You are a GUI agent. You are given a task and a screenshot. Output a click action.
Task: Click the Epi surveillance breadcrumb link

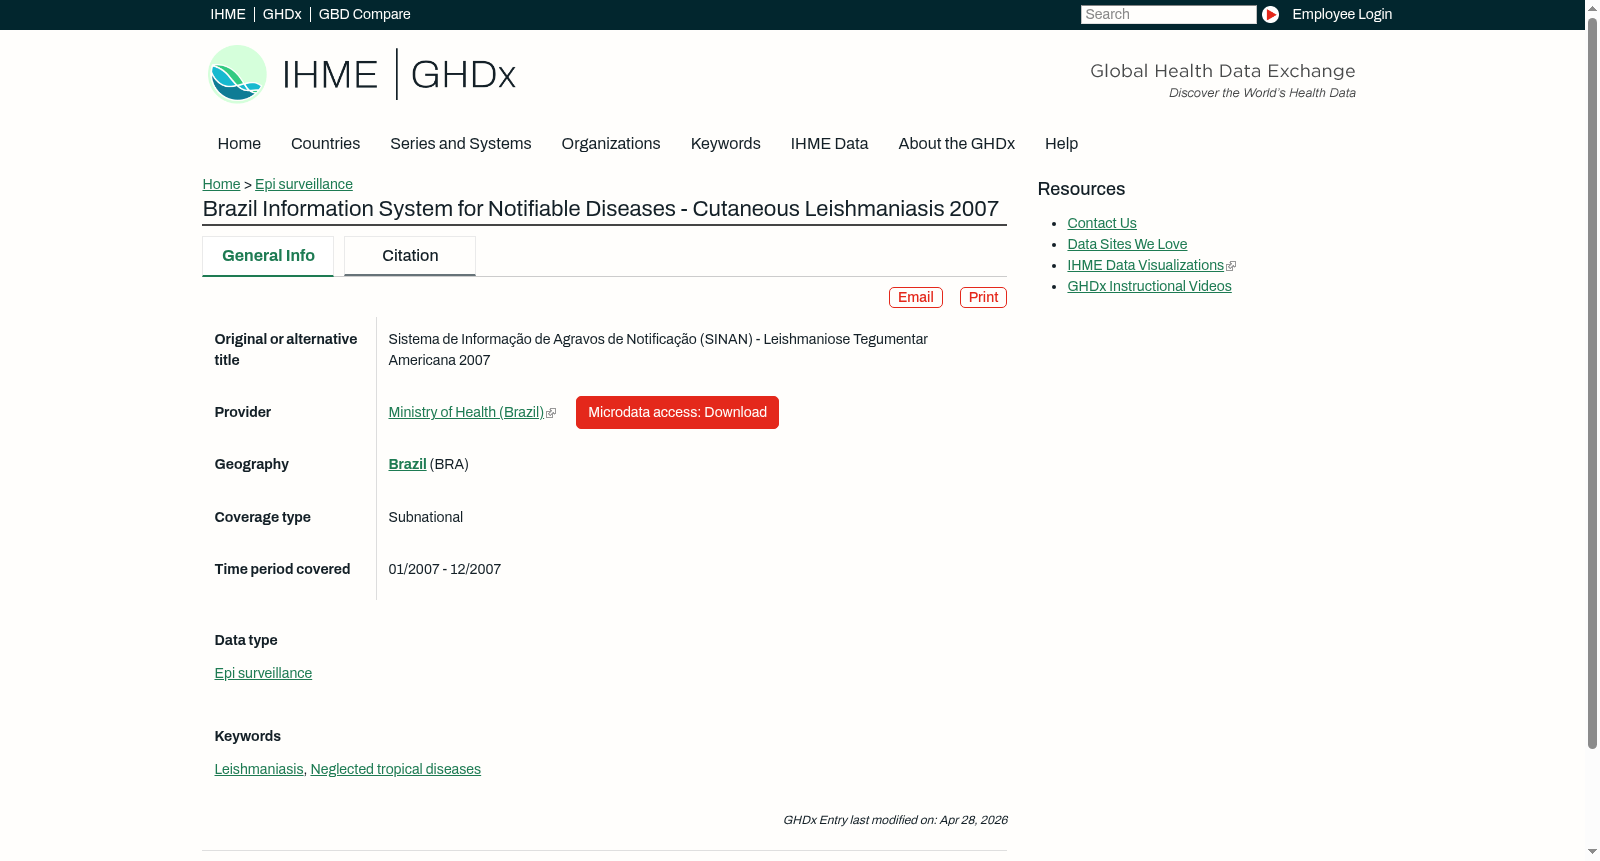(x=304, y=184)
